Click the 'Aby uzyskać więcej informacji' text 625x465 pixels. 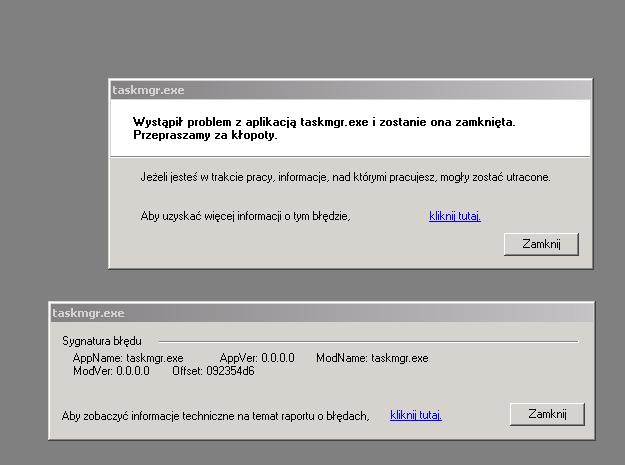pos(245,216)
